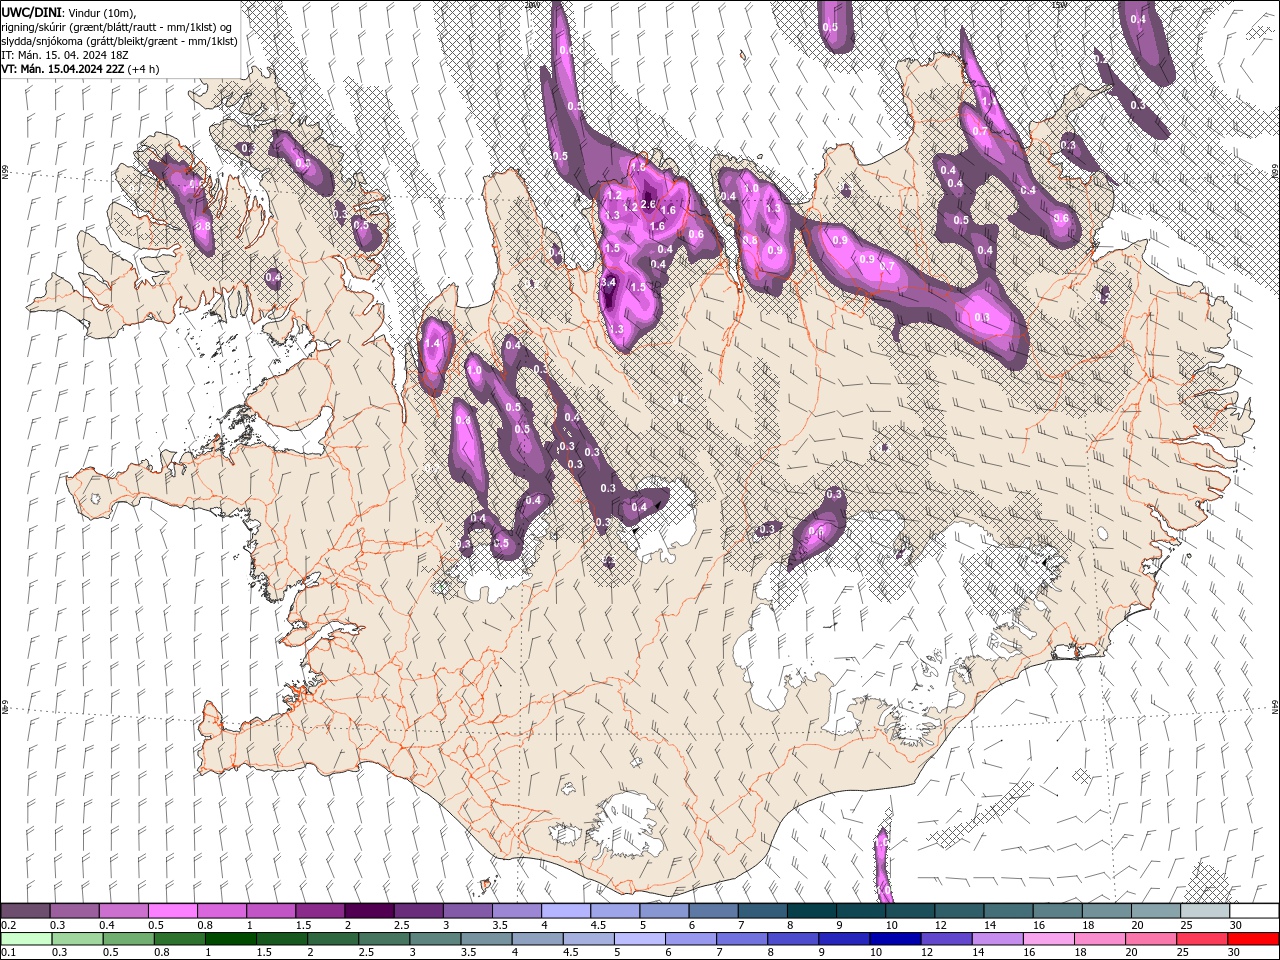Click lower legend row 12 violet swatch
The image size is (1280, 960).
[x=946, y=939]
